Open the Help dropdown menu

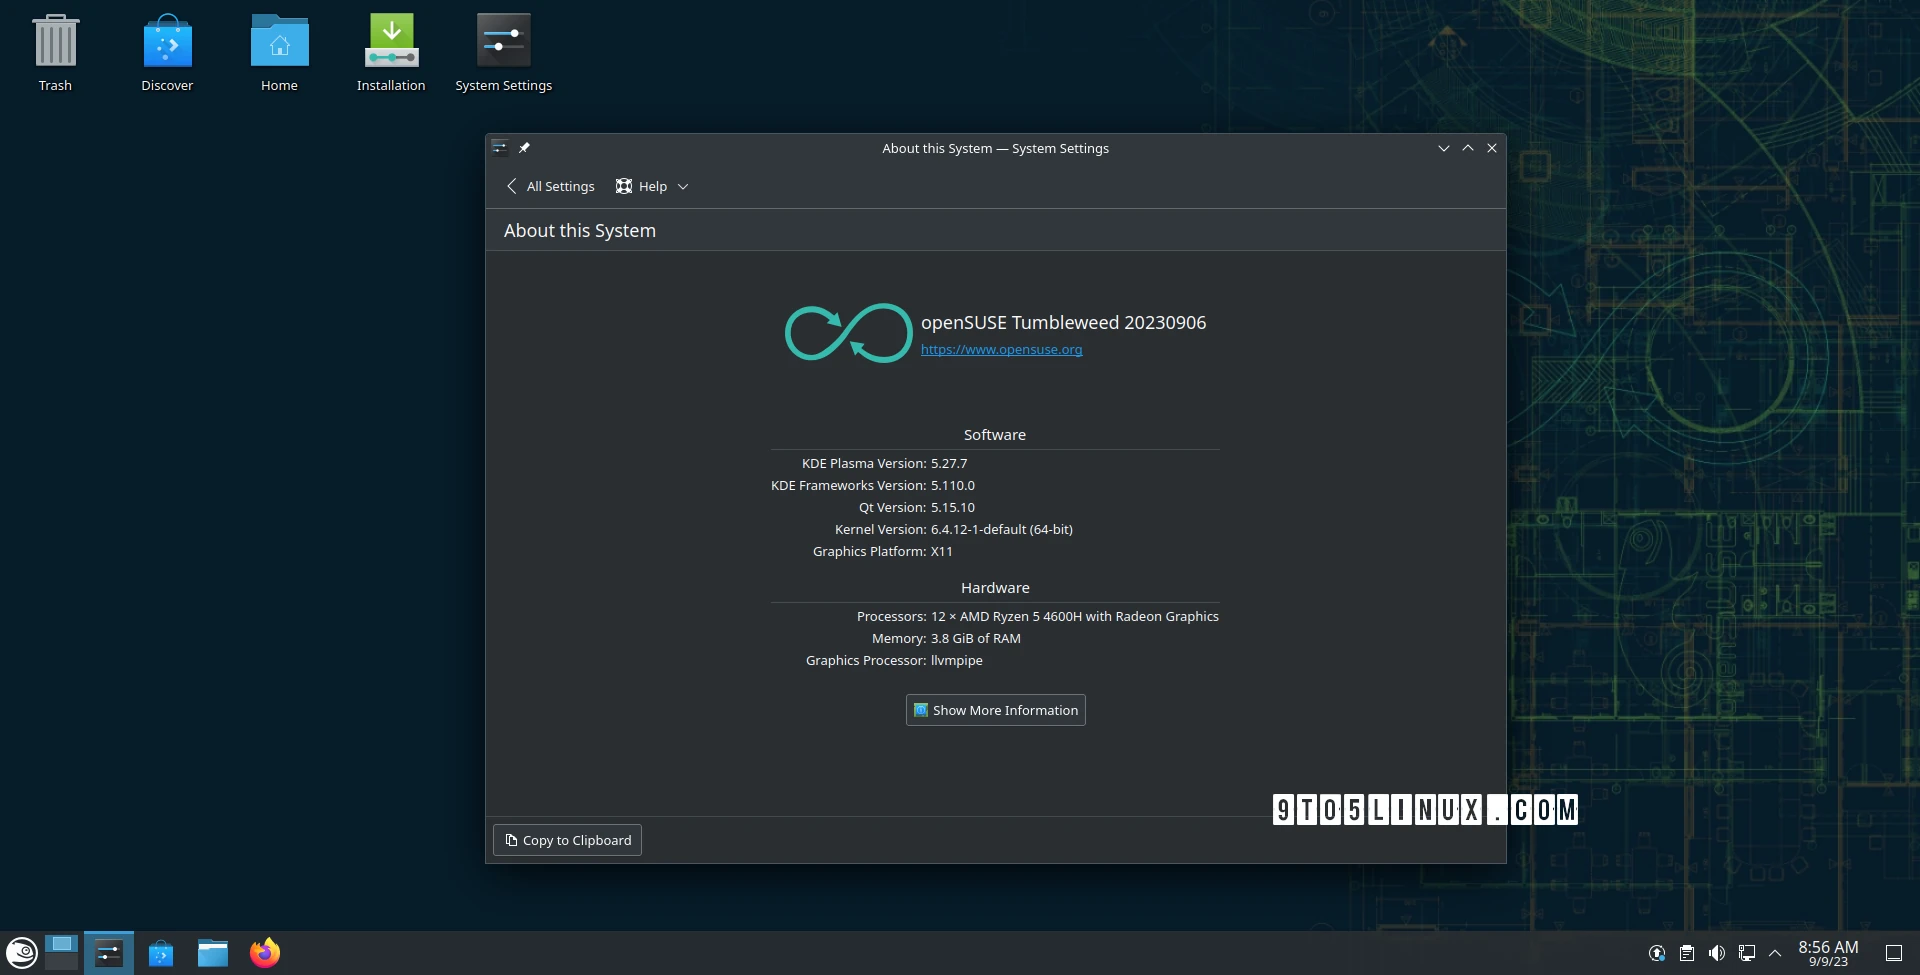click(652, 186)
